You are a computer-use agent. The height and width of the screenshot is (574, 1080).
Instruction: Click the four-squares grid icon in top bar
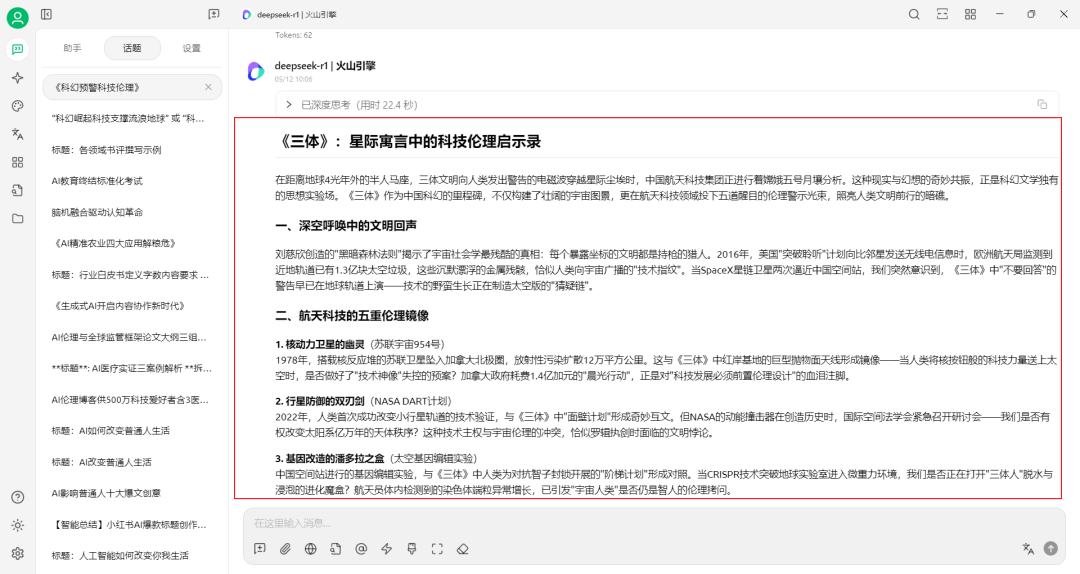point(970,14)
